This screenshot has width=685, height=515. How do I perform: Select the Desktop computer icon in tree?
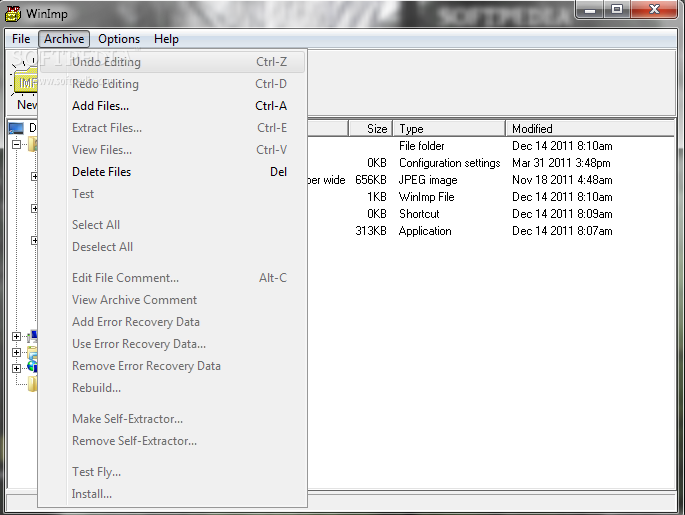tap(17, 128)
